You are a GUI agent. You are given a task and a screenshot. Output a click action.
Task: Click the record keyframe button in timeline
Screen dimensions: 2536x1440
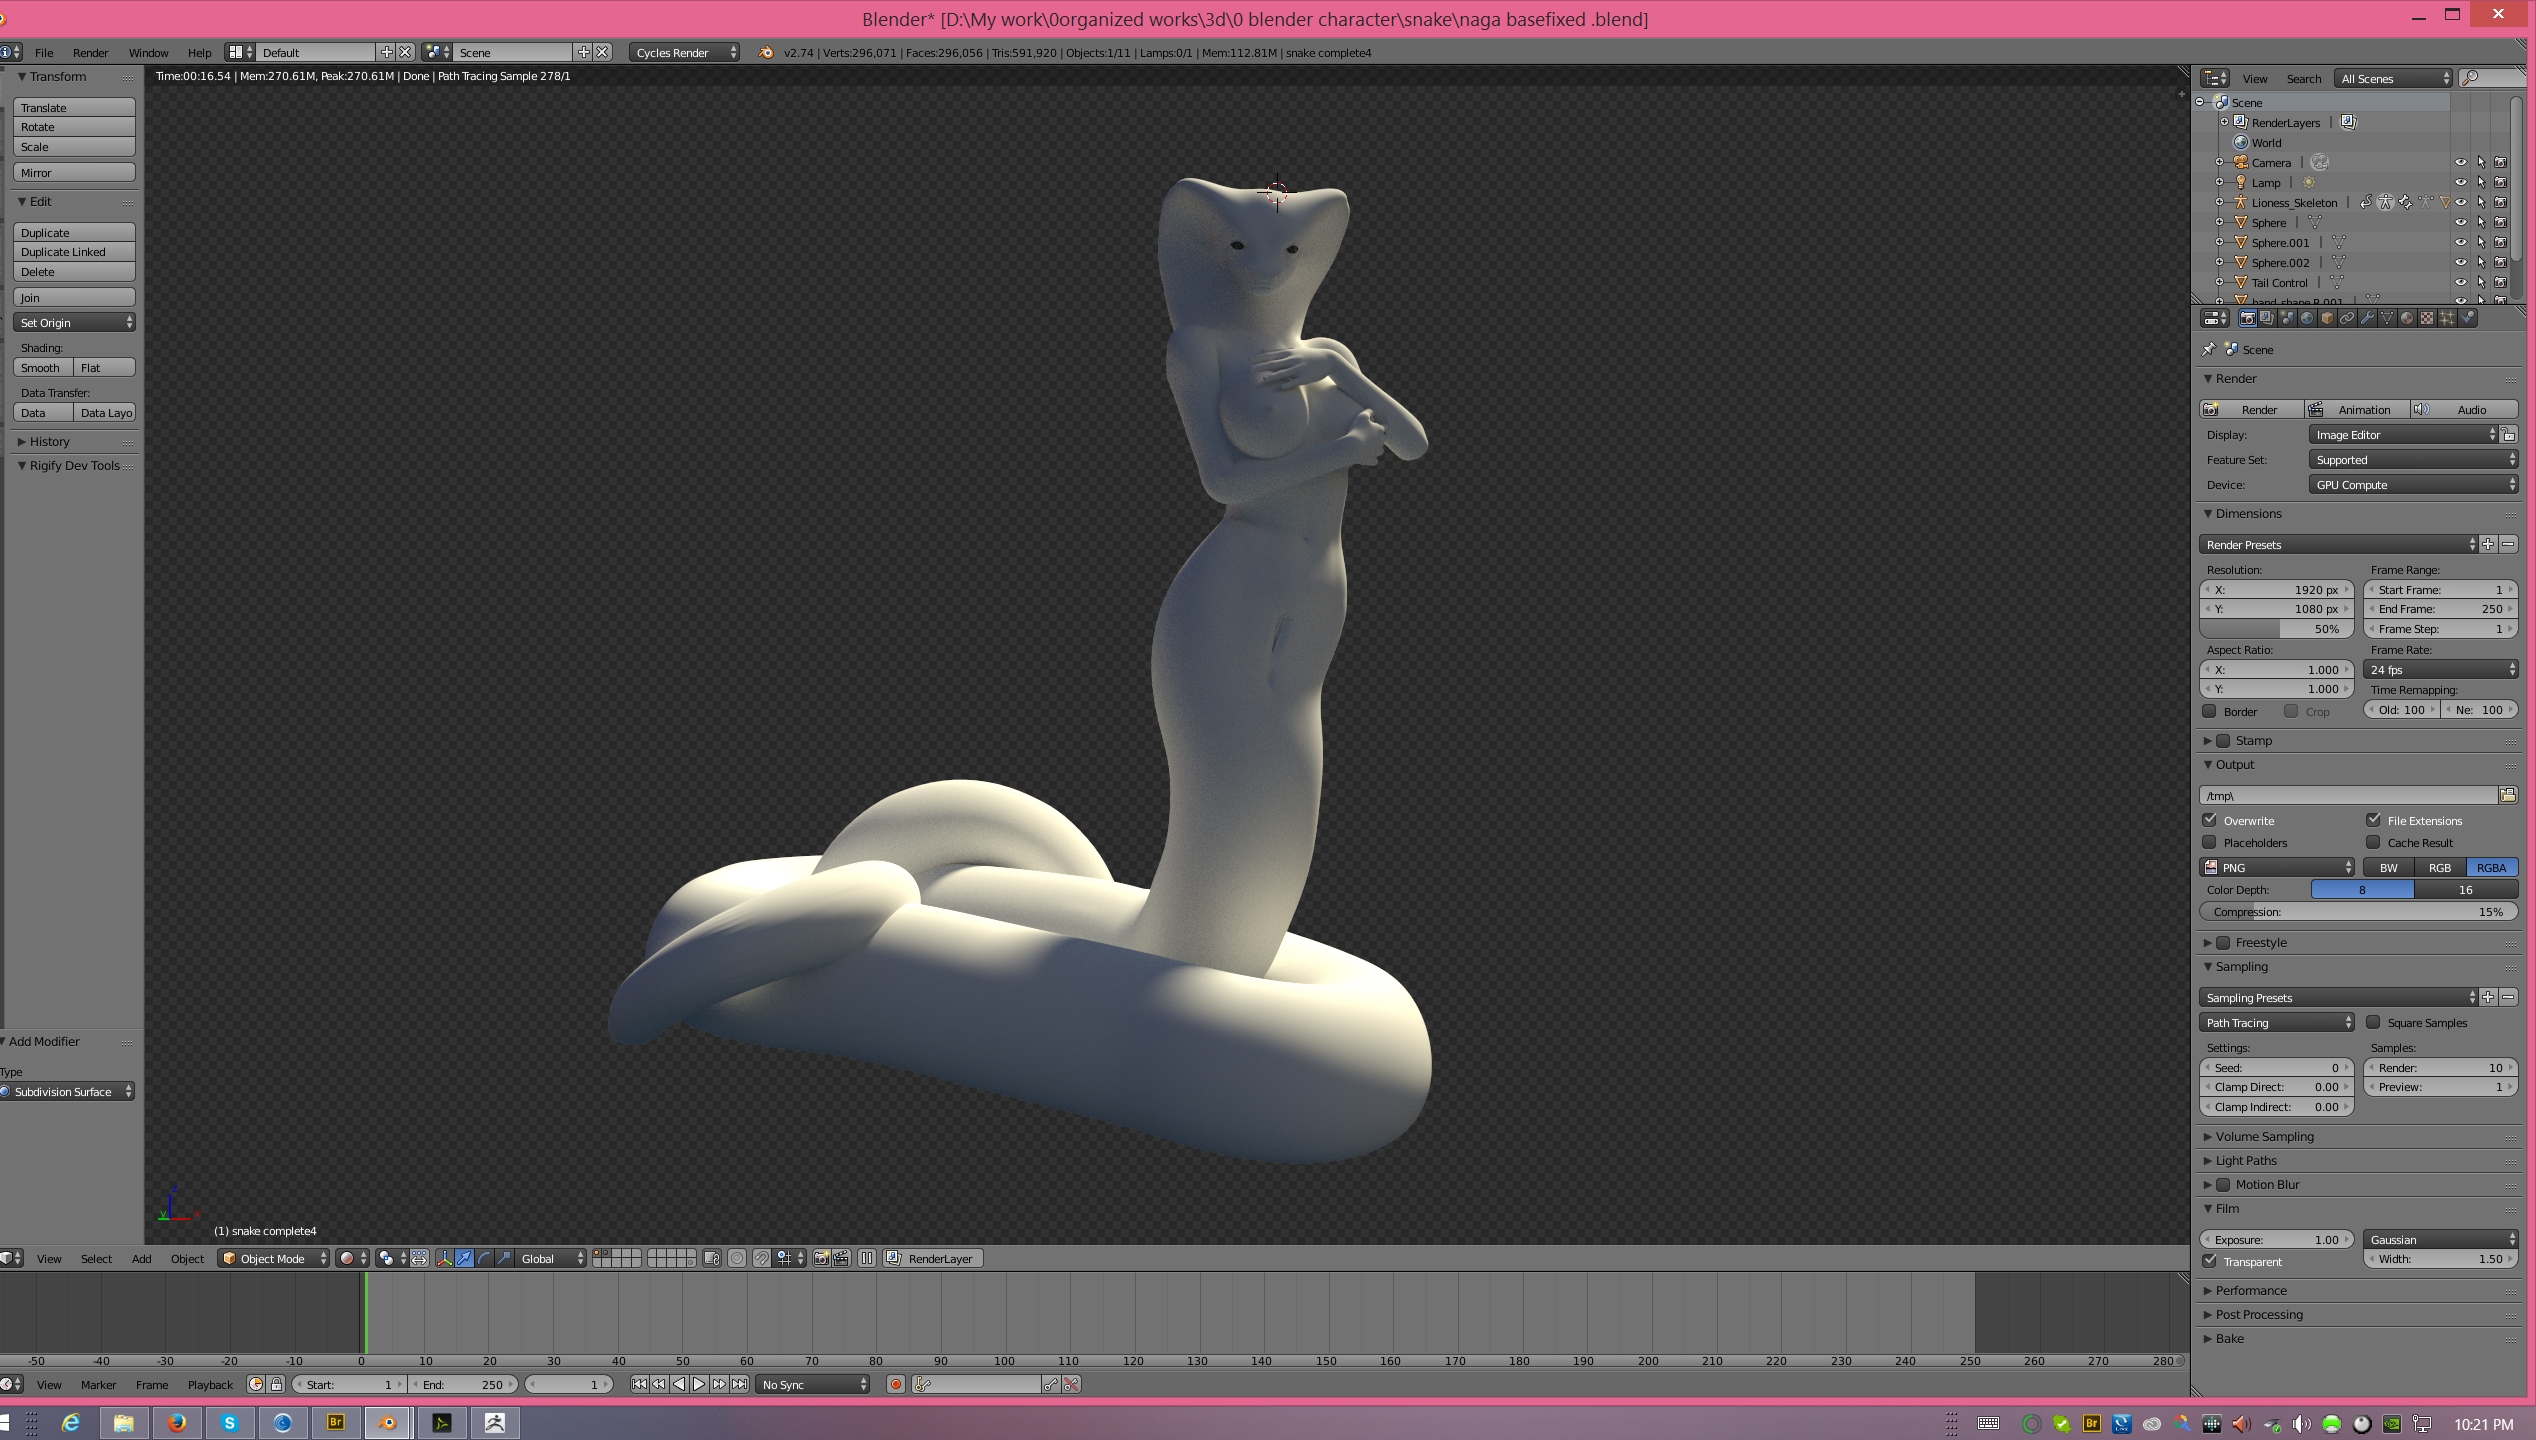pos(896,1384)
